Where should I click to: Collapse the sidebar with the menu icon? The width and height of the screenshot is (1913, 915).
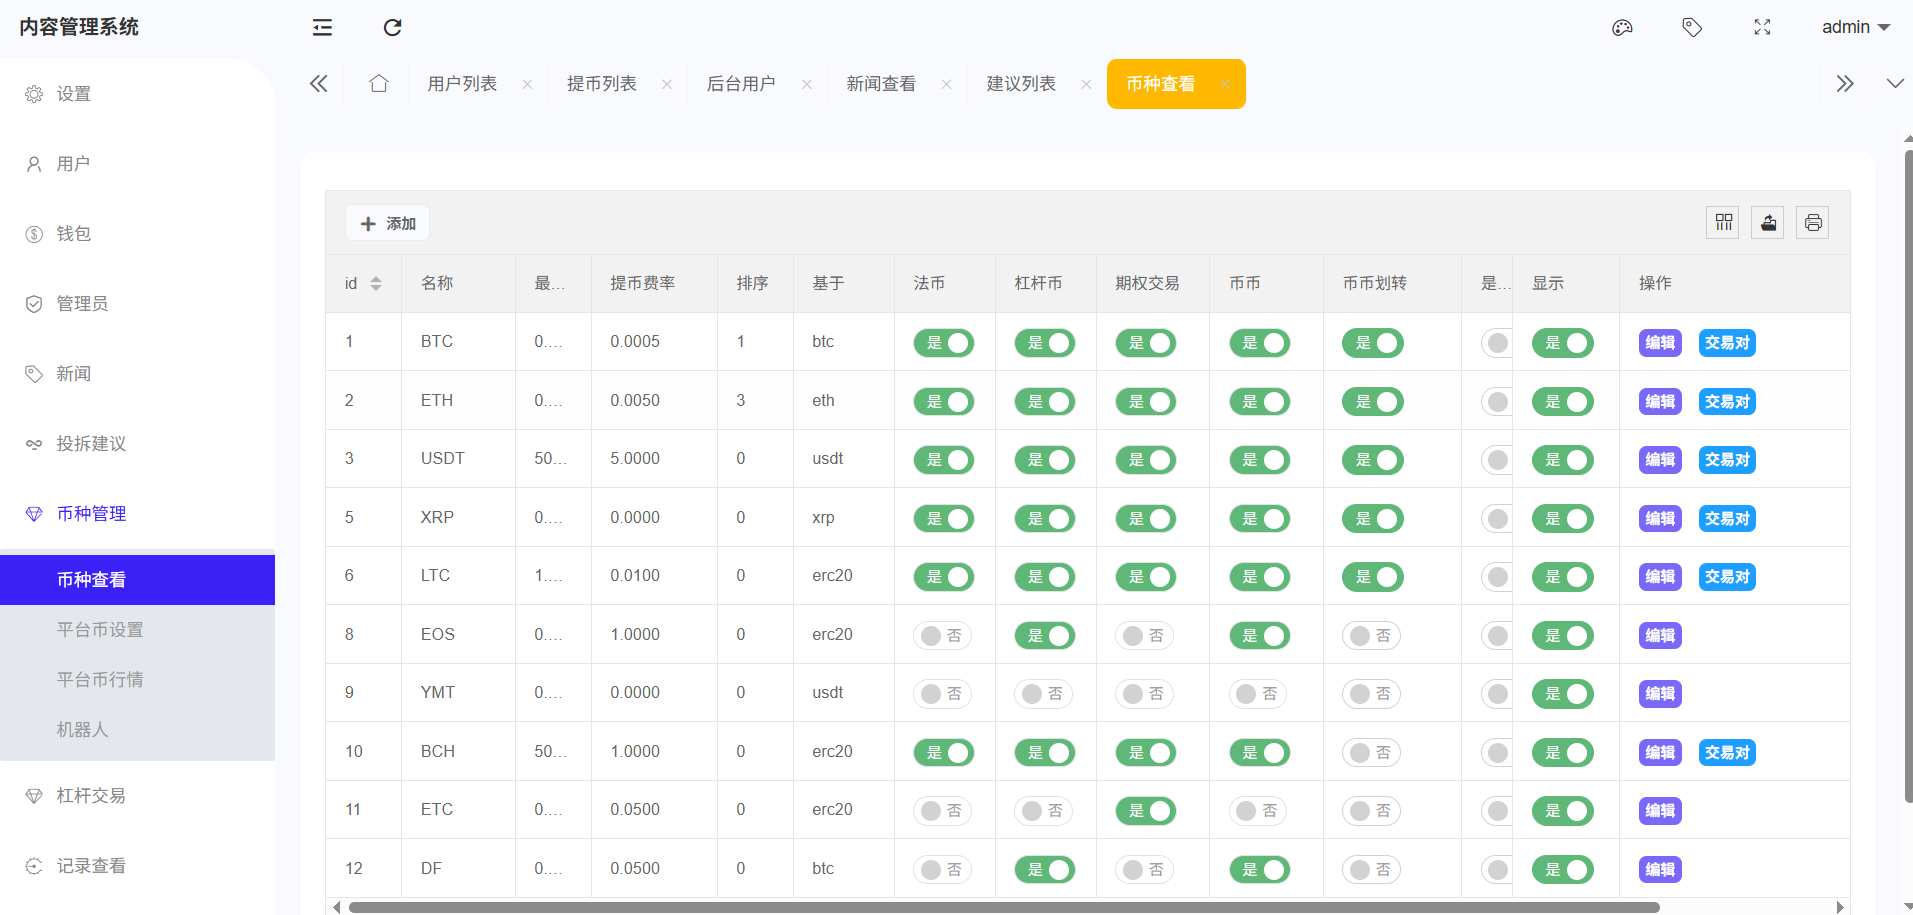click(322, 28)
